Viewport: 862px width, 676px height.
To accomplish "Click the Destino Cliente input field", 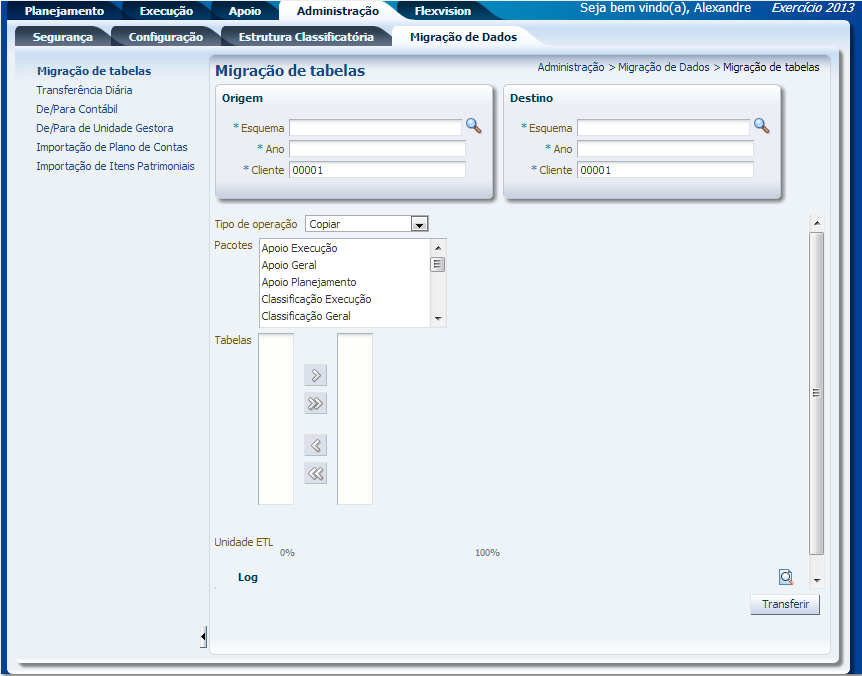I will 665,170.
